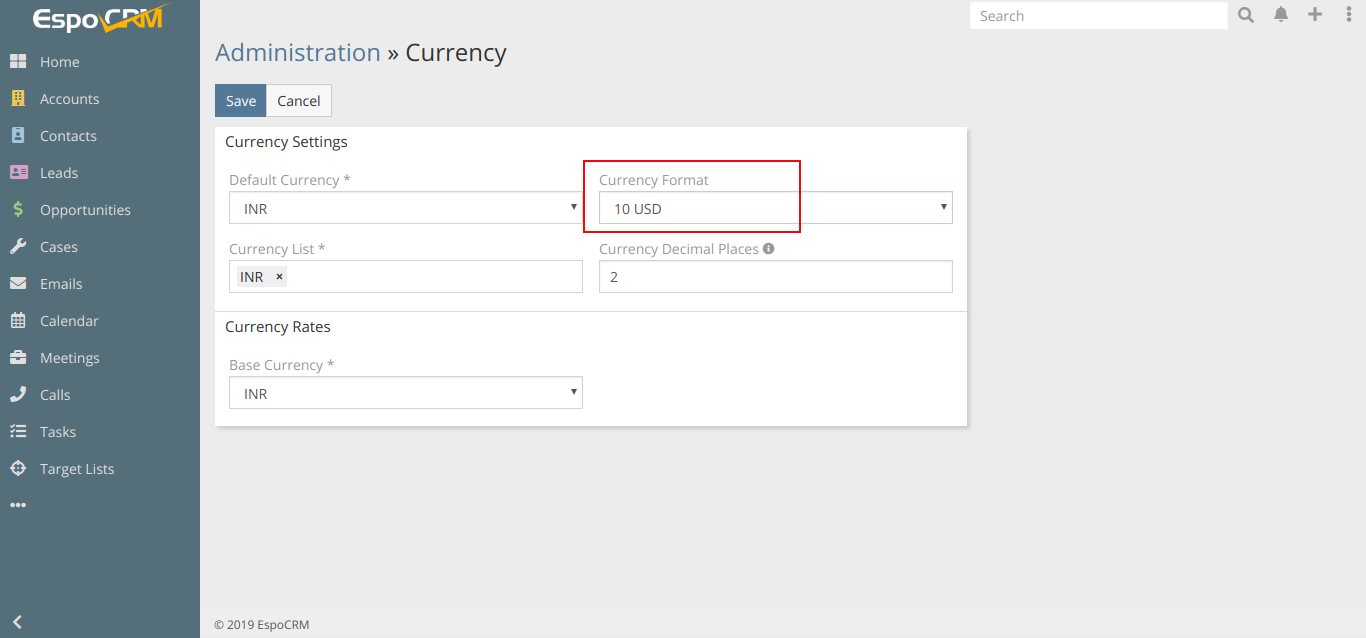1366x638 pixels.
Task: Click the Opportunities dollar icon
Action: click(x=18, y=210)
